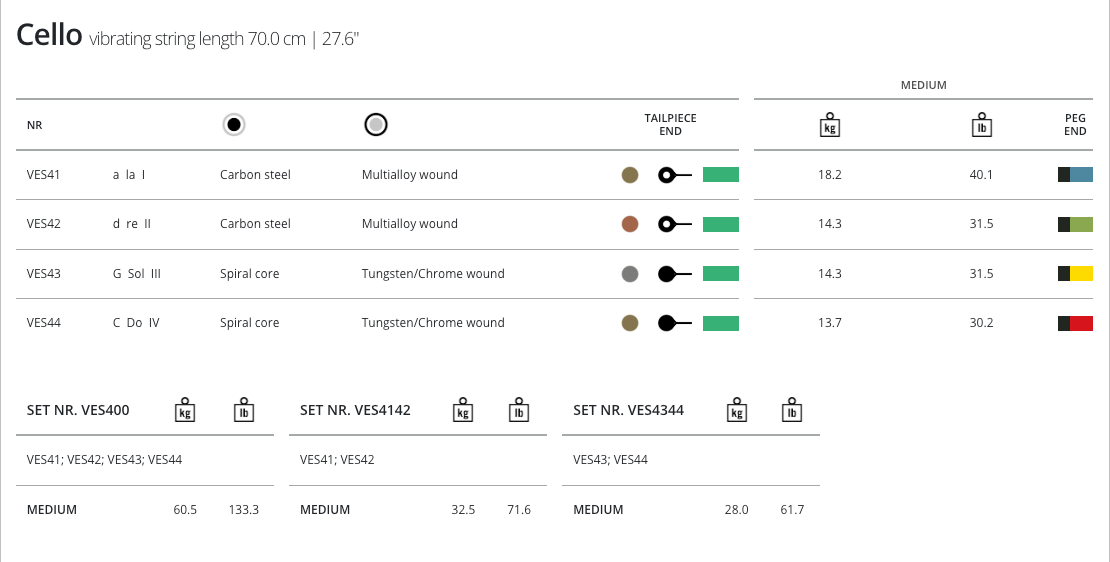Screen dimensions: 1110x562
Task: Click the SET NR. VES400 heading
Action: (78, 410)
